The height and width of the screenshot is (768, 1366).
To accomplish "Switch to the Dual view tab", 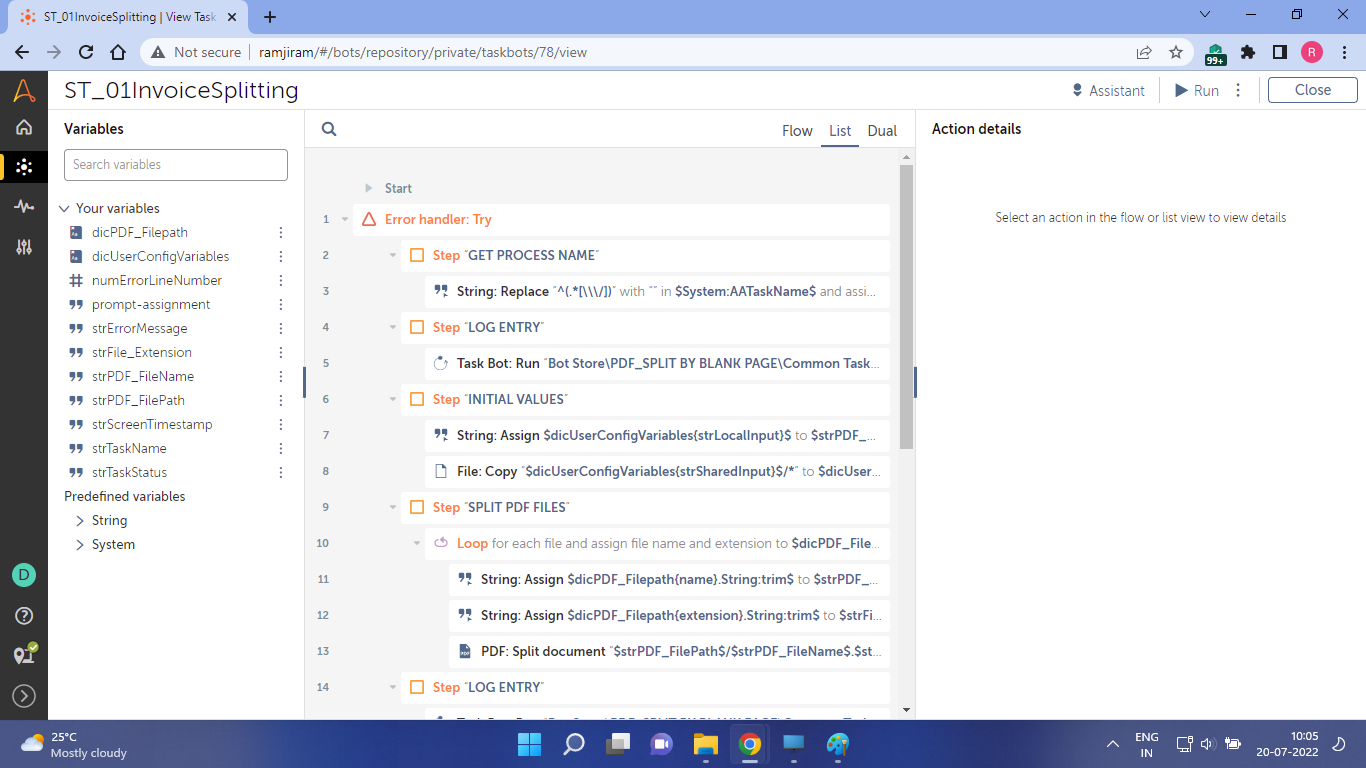I will pos(882,130).
